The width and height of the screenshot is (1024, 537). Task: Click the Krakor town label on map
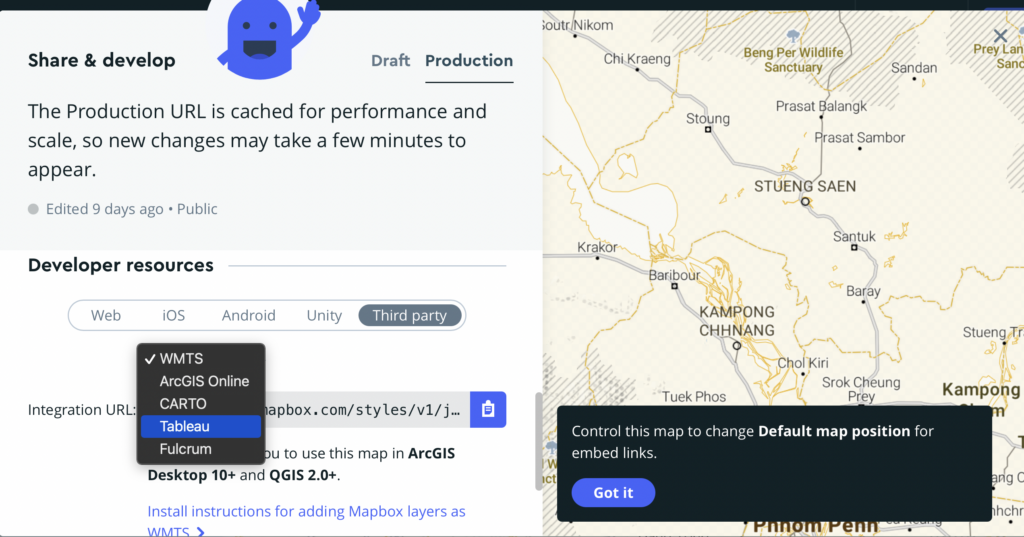point(597,247)
